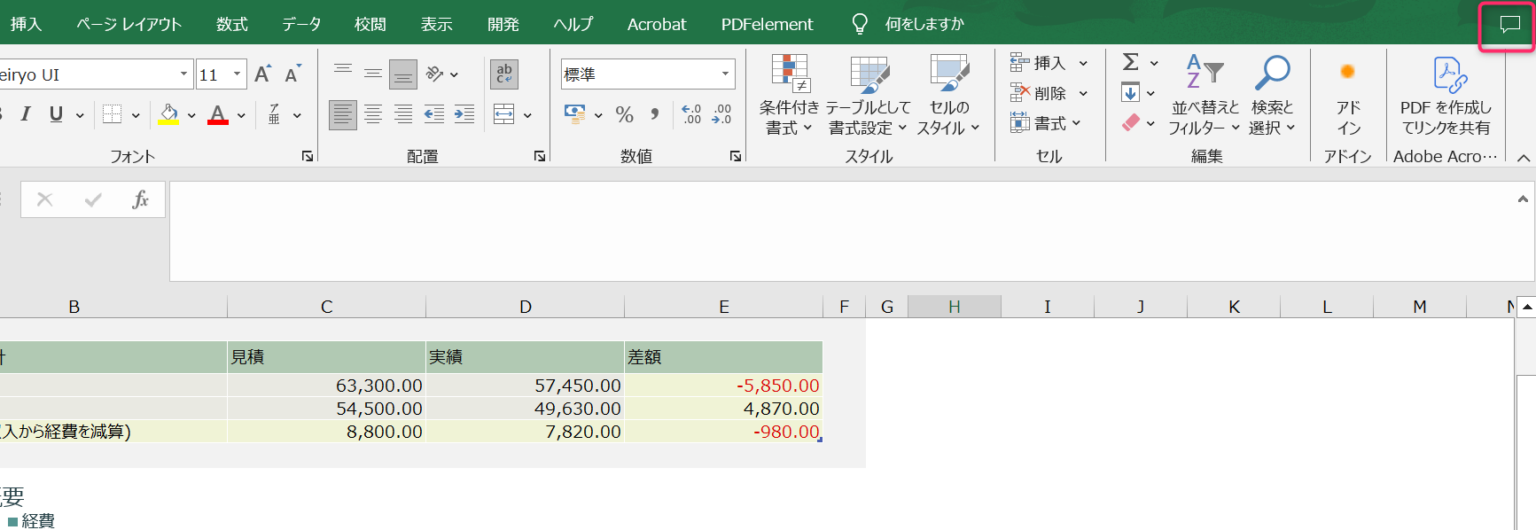The height and width of the screenshot is (530, 1536).
Task: Align text to middle of cell
Action: 373,73
